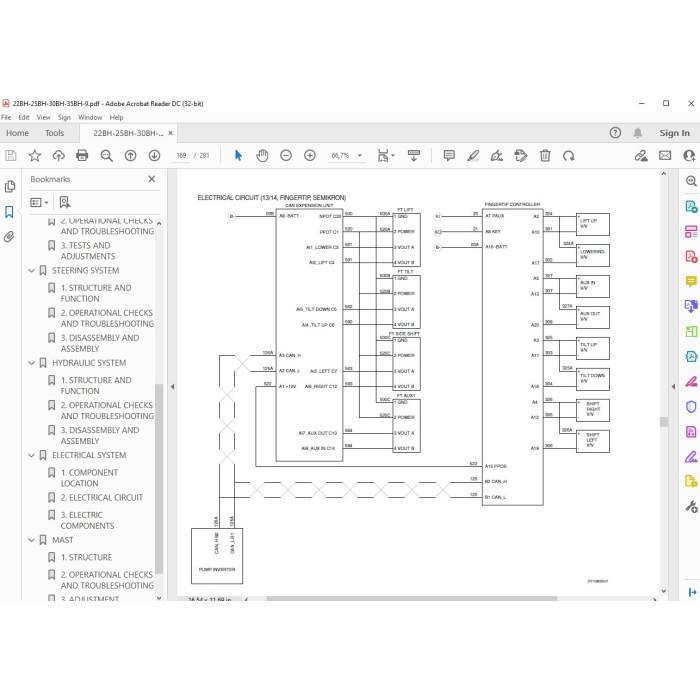700x700 pixels.
Task: Open the Add comment note tool
Action: pyautogui.click(x=449, y=155)
